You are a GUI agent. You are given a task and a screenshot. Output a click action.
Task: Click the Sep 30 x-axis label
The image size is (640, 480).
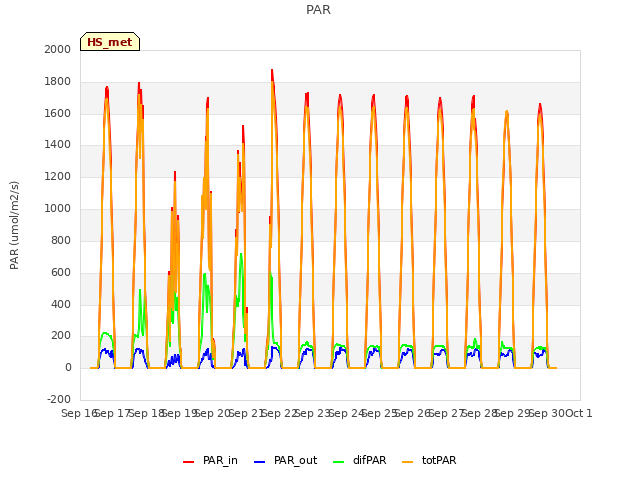tap(546, 413)
